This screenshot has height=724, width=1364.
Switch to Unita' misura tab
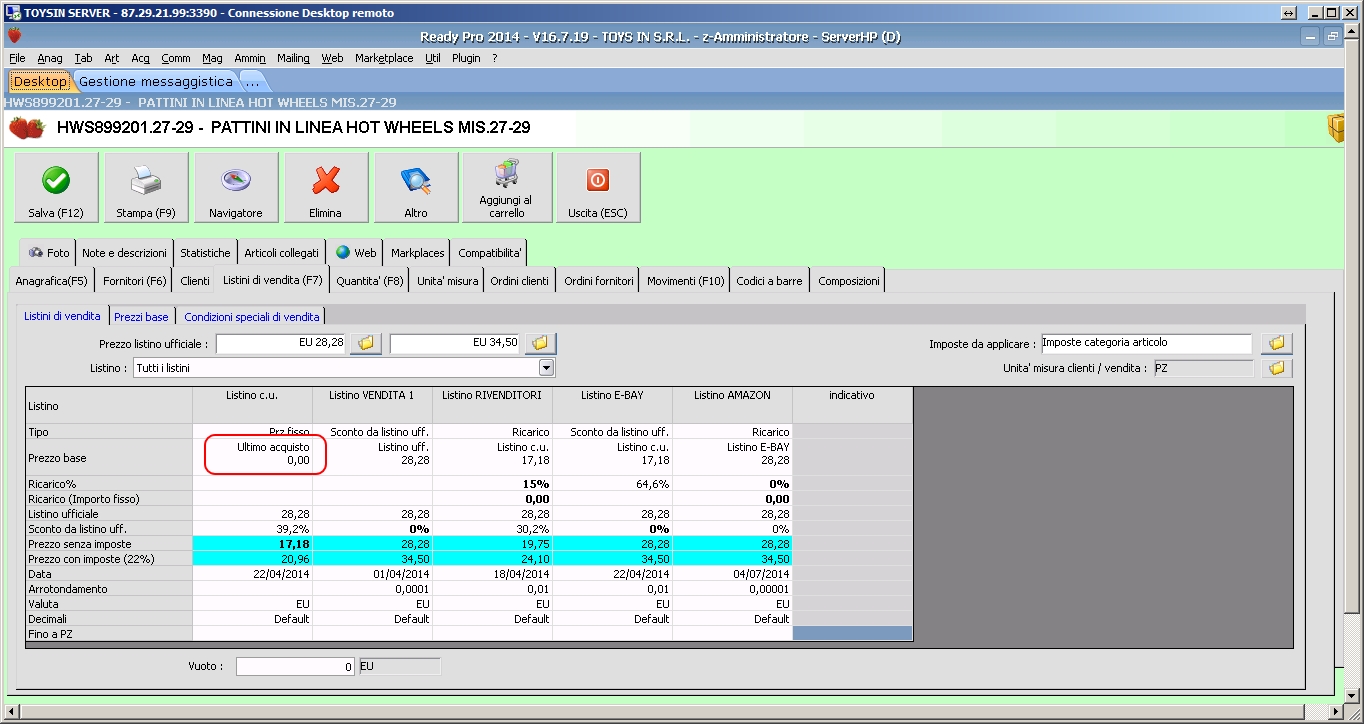click(x=447, y=281)
